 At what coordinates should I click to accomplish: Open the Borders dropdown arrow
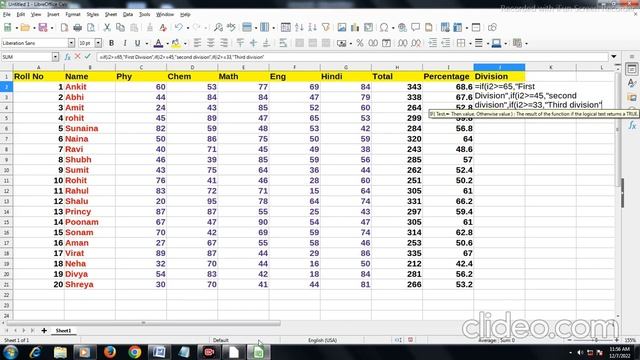470,43
